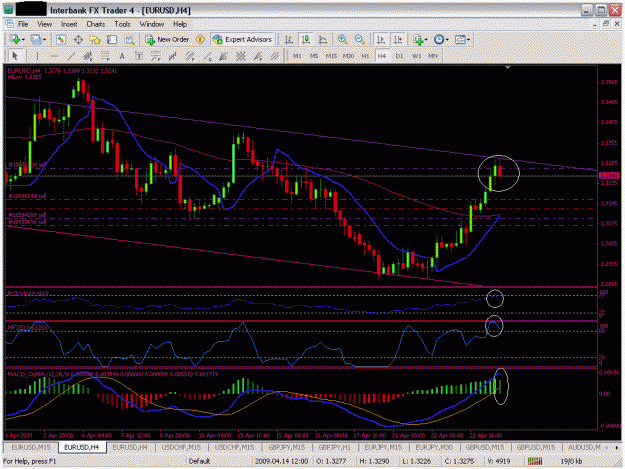Toggle chart Auto Scroll
This screenshot has height=469, width=625.
coord(381,39)
